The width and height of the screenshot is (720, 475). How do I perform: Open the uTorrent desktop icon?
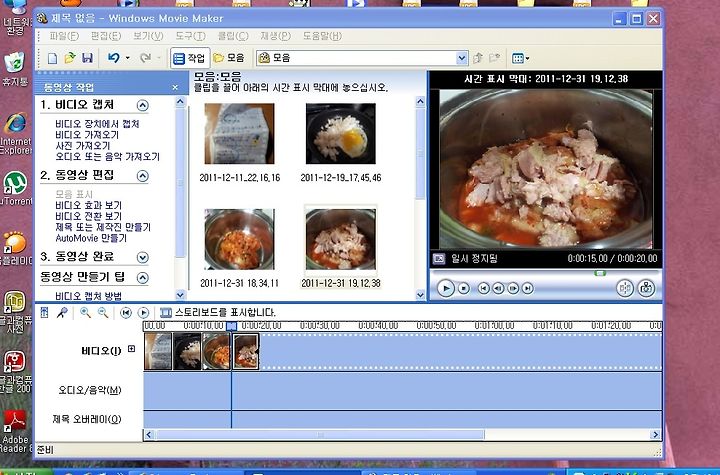[x=16, y=188]
